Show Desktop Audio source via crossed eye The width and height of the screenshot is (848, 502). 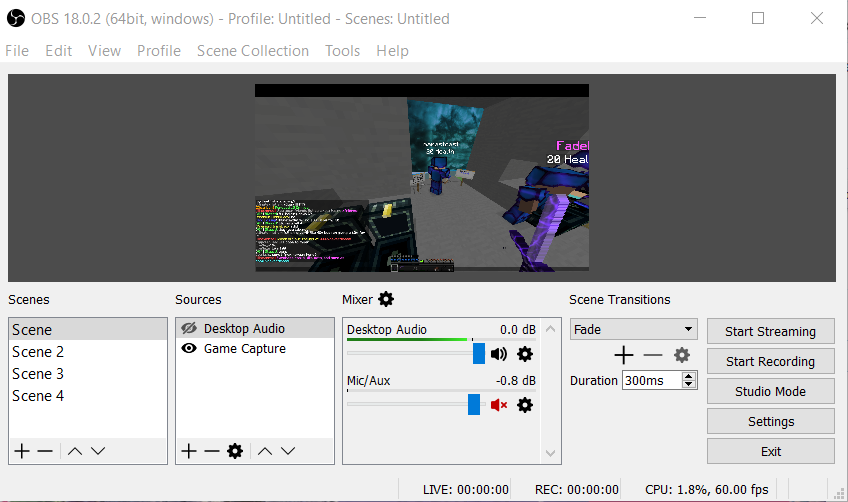[189, 328]
